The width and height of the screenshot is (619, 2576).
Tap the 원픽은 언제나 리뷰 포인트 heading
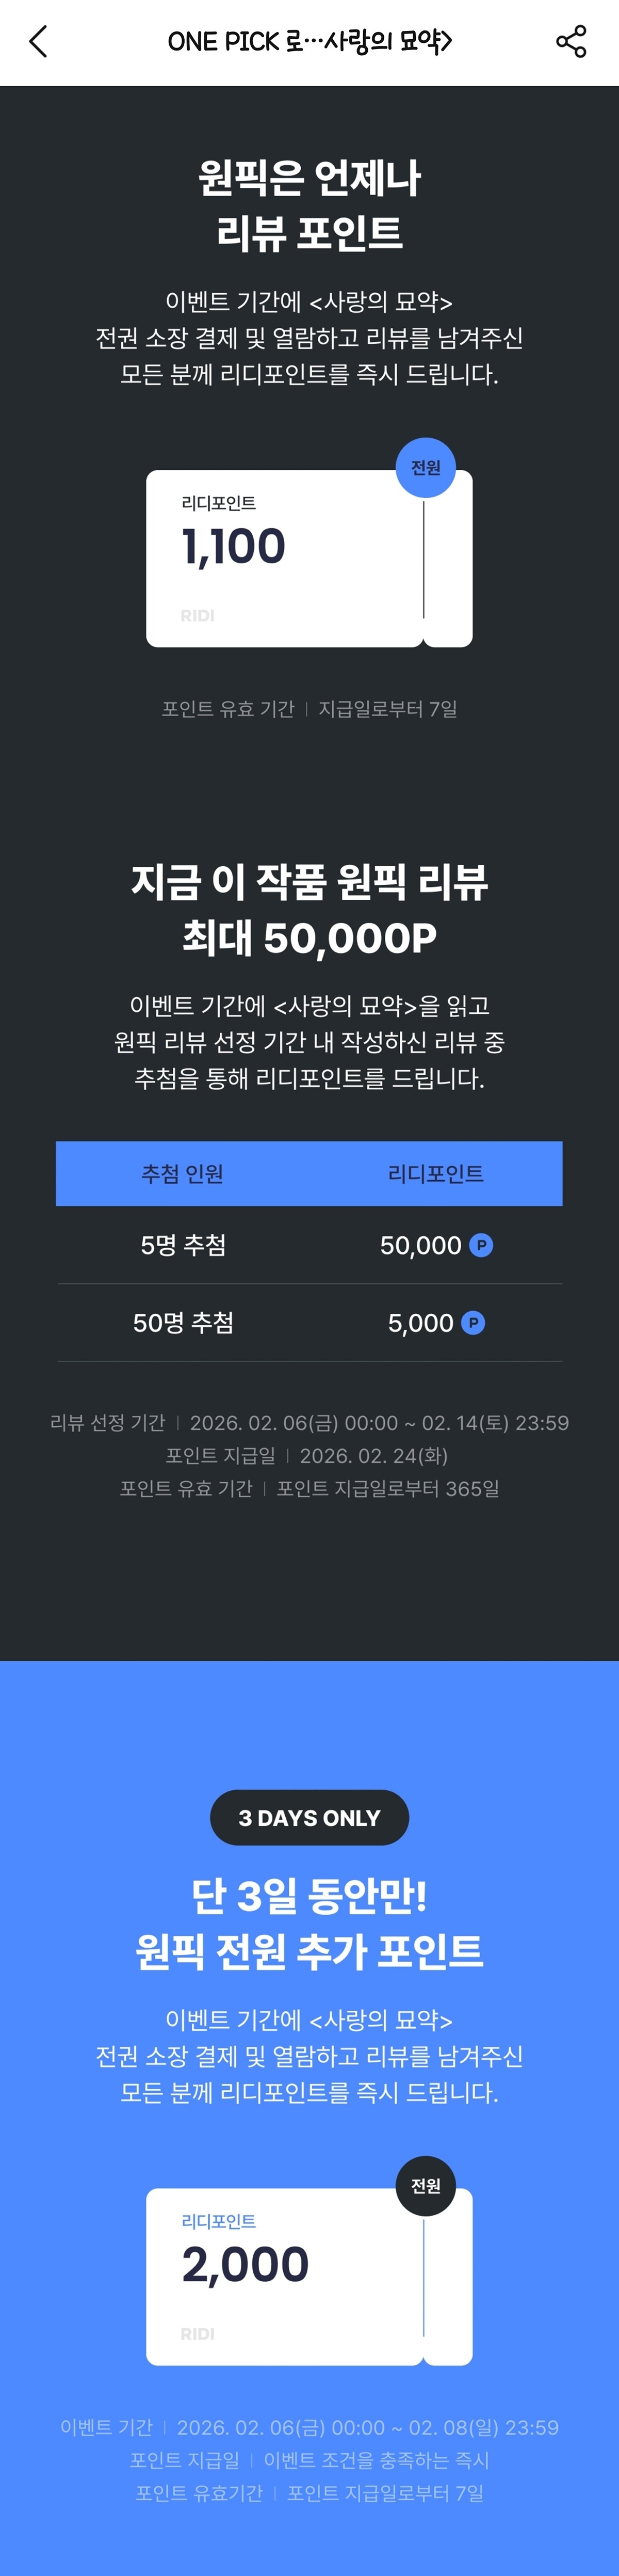pos(309,205)
